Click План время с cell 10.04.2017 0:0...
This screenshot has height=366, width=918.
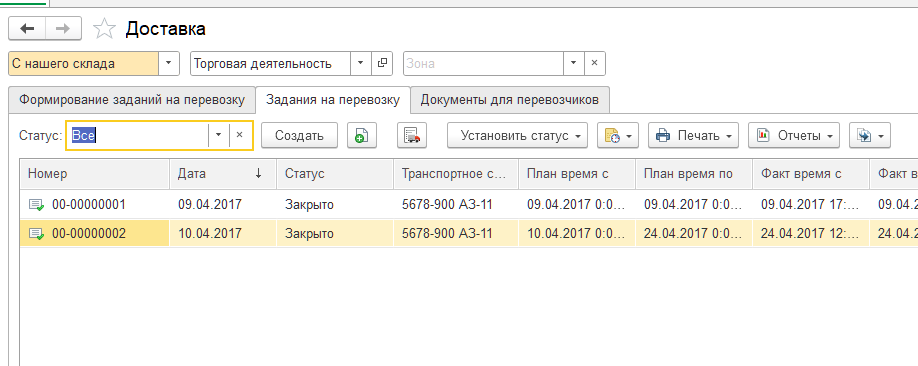click(577, 234)
